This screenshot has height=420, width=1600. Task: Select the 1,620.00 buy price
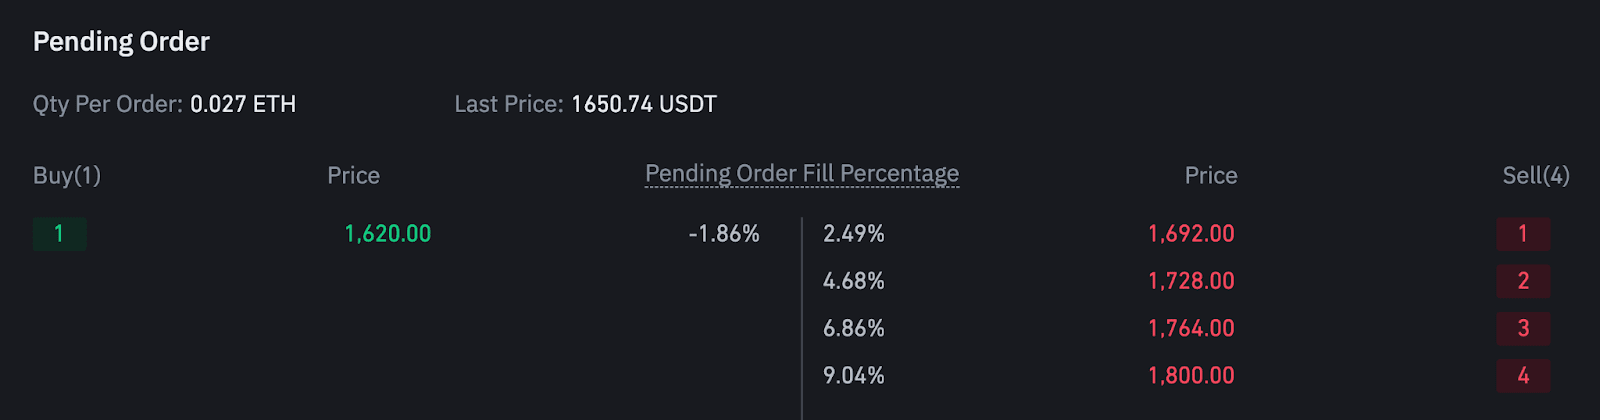coord(388,234)
